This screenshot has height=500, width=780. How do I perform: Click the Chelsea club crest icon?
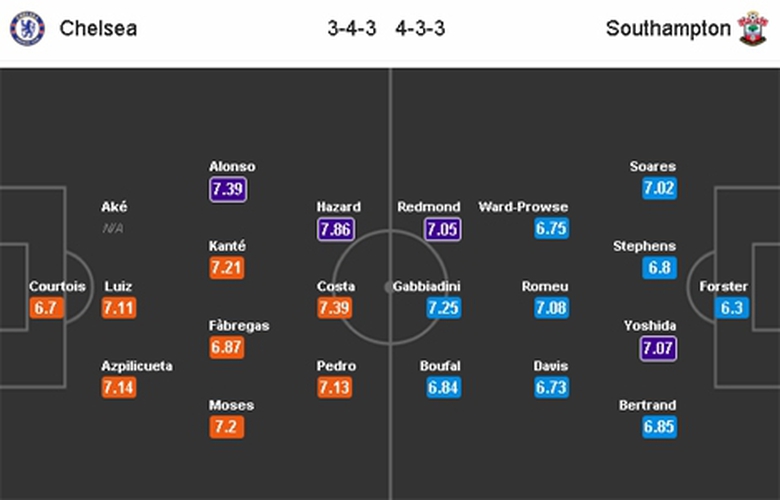pyautogui.click(x=27, y=29)
